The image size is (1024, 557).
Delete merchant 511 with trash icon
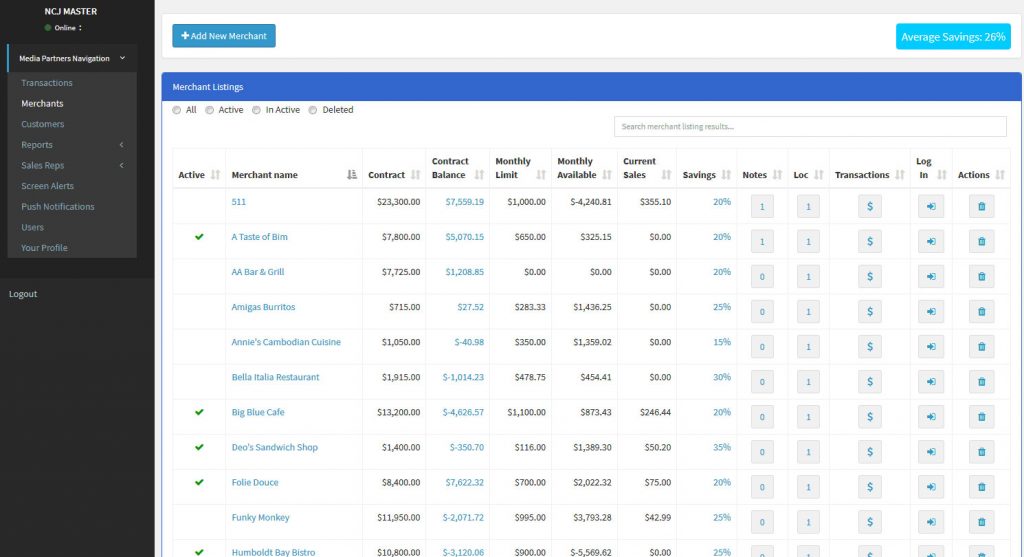pyautogui.click(x=982, y=206)
